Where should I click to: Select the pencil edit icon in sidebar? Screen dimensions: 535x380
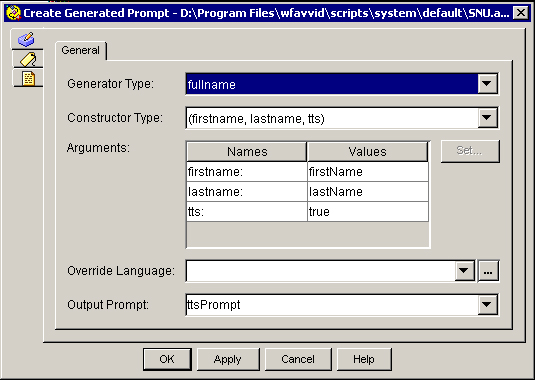27,39
